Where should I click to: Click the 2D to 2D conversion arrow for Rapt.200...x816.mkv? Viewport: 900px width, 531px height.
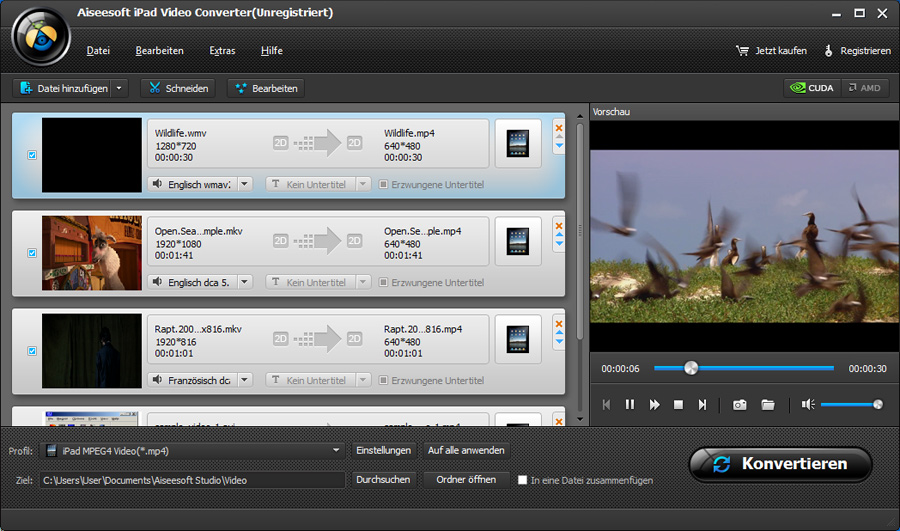(x=317, y=339)
